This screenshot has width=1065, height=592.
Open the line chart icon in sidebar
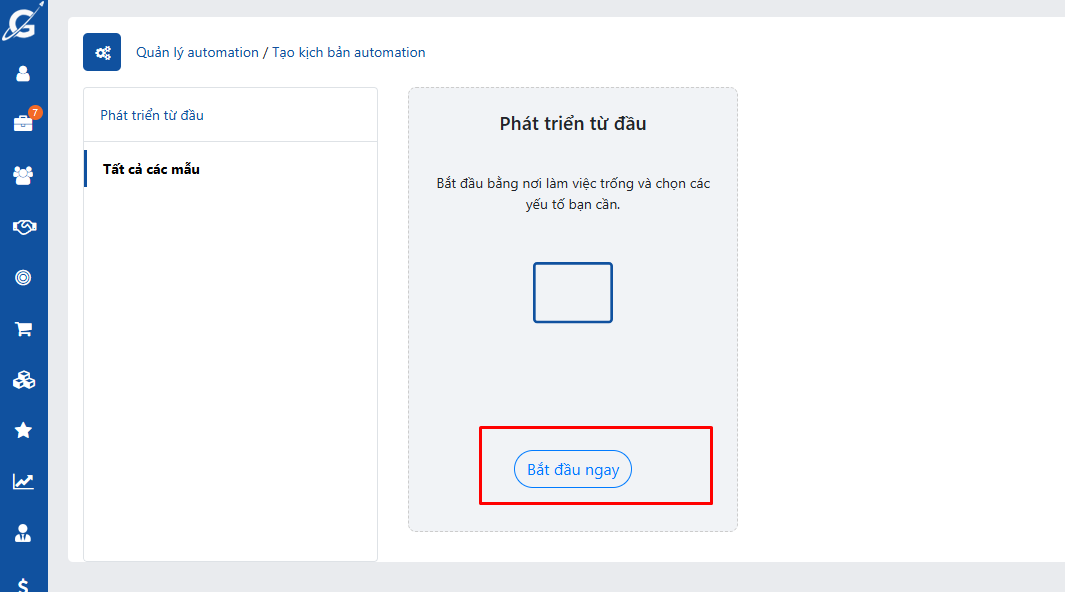[x=23, y=482]
